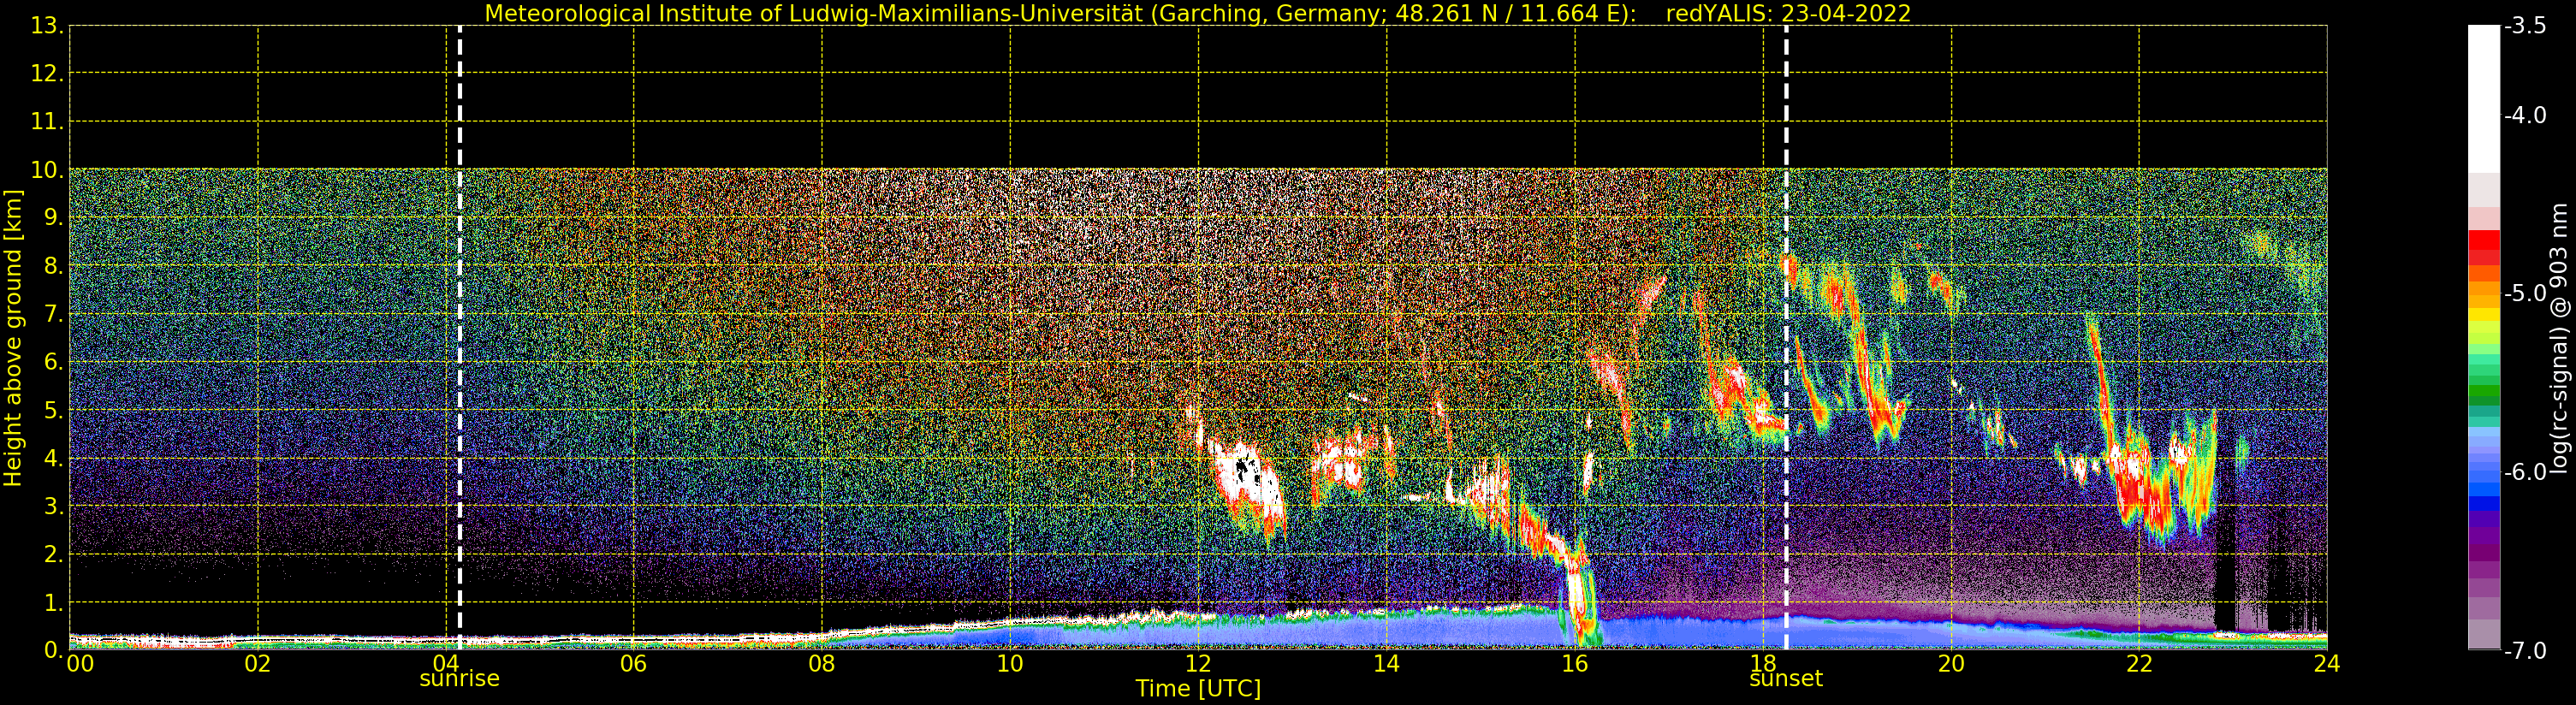
Task: Click the '11.' height tick label
Action: click(x=47, y=122)
